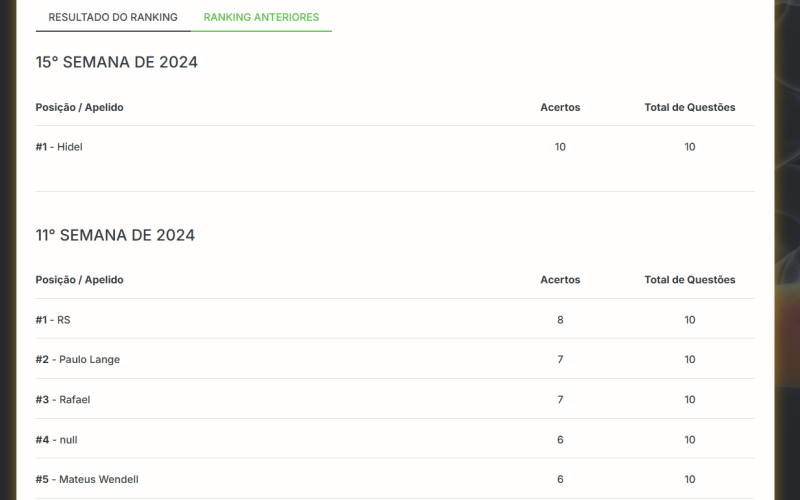Click the Paulo Lange ranking name
This screenshot has height=500, width=800.
89,360
